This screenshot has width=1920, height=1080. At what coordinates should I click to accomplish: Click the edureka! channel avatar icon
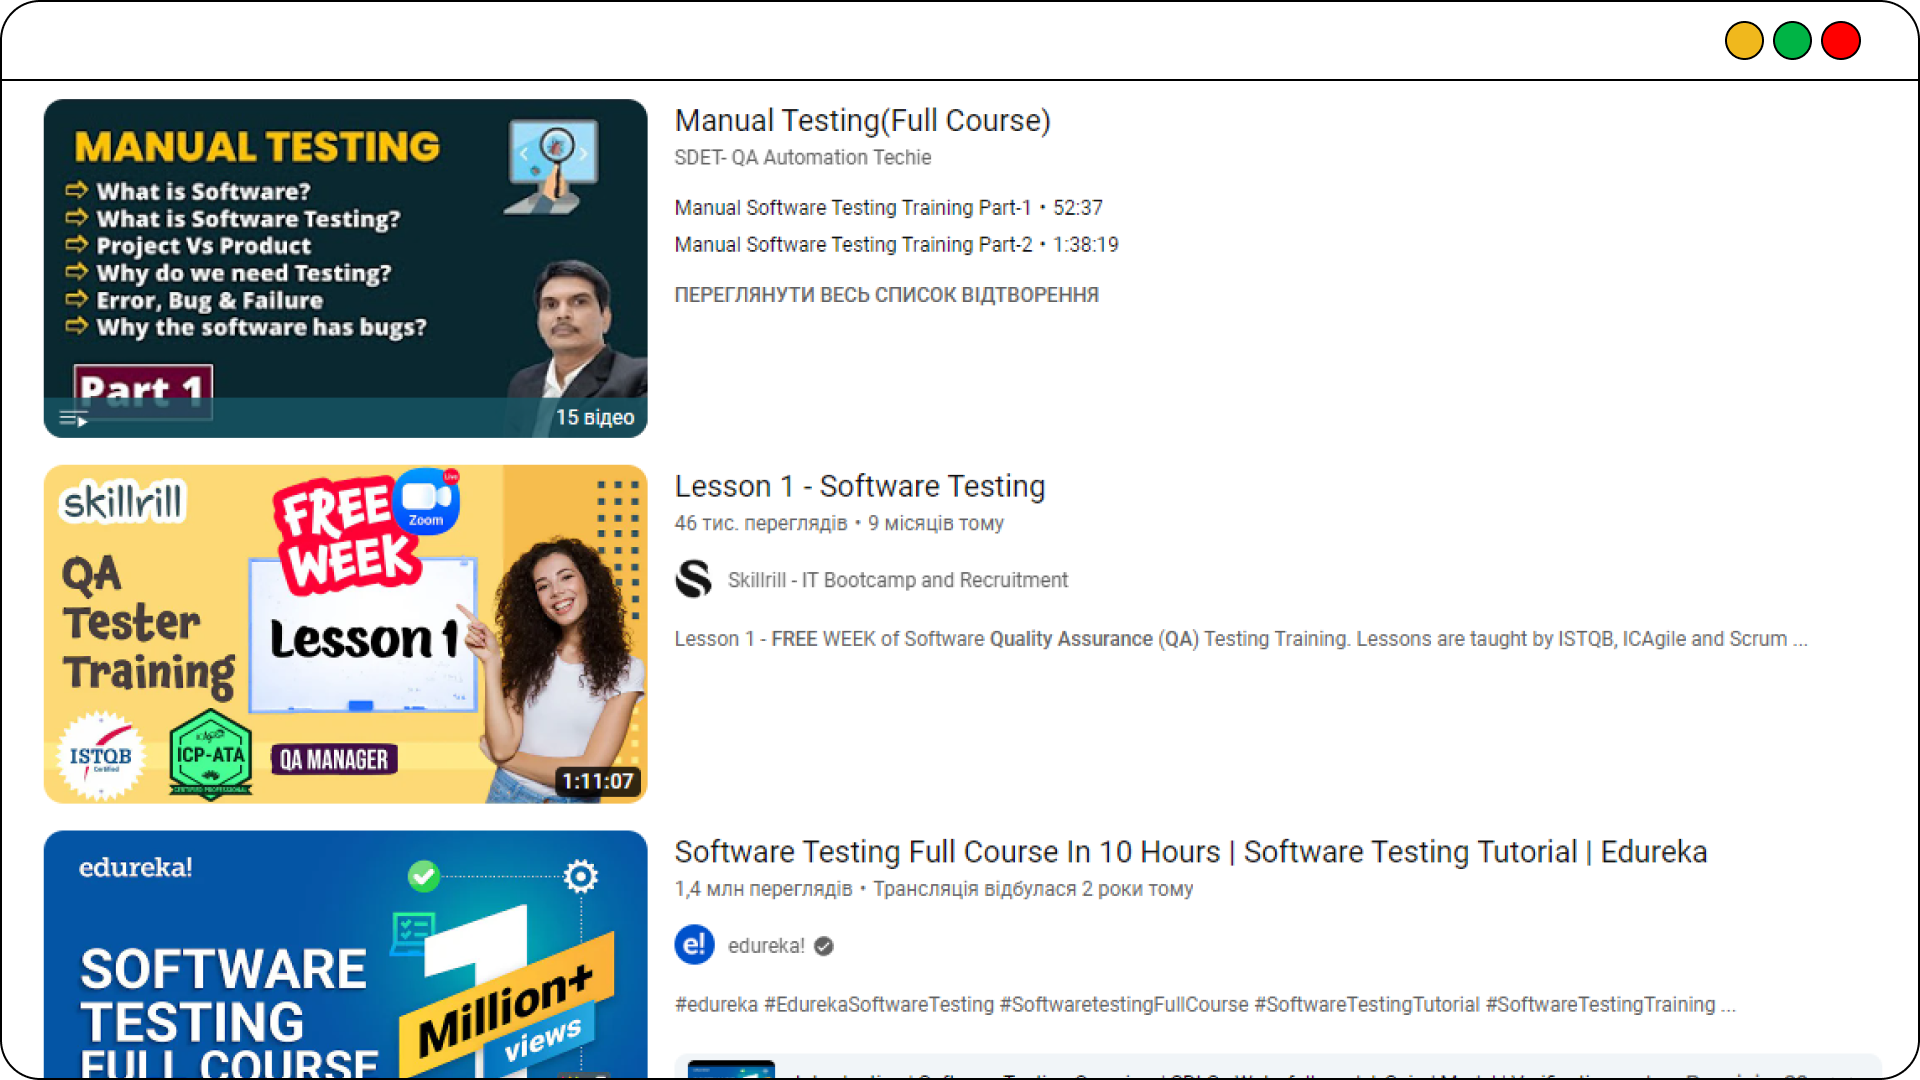[694, 945]
